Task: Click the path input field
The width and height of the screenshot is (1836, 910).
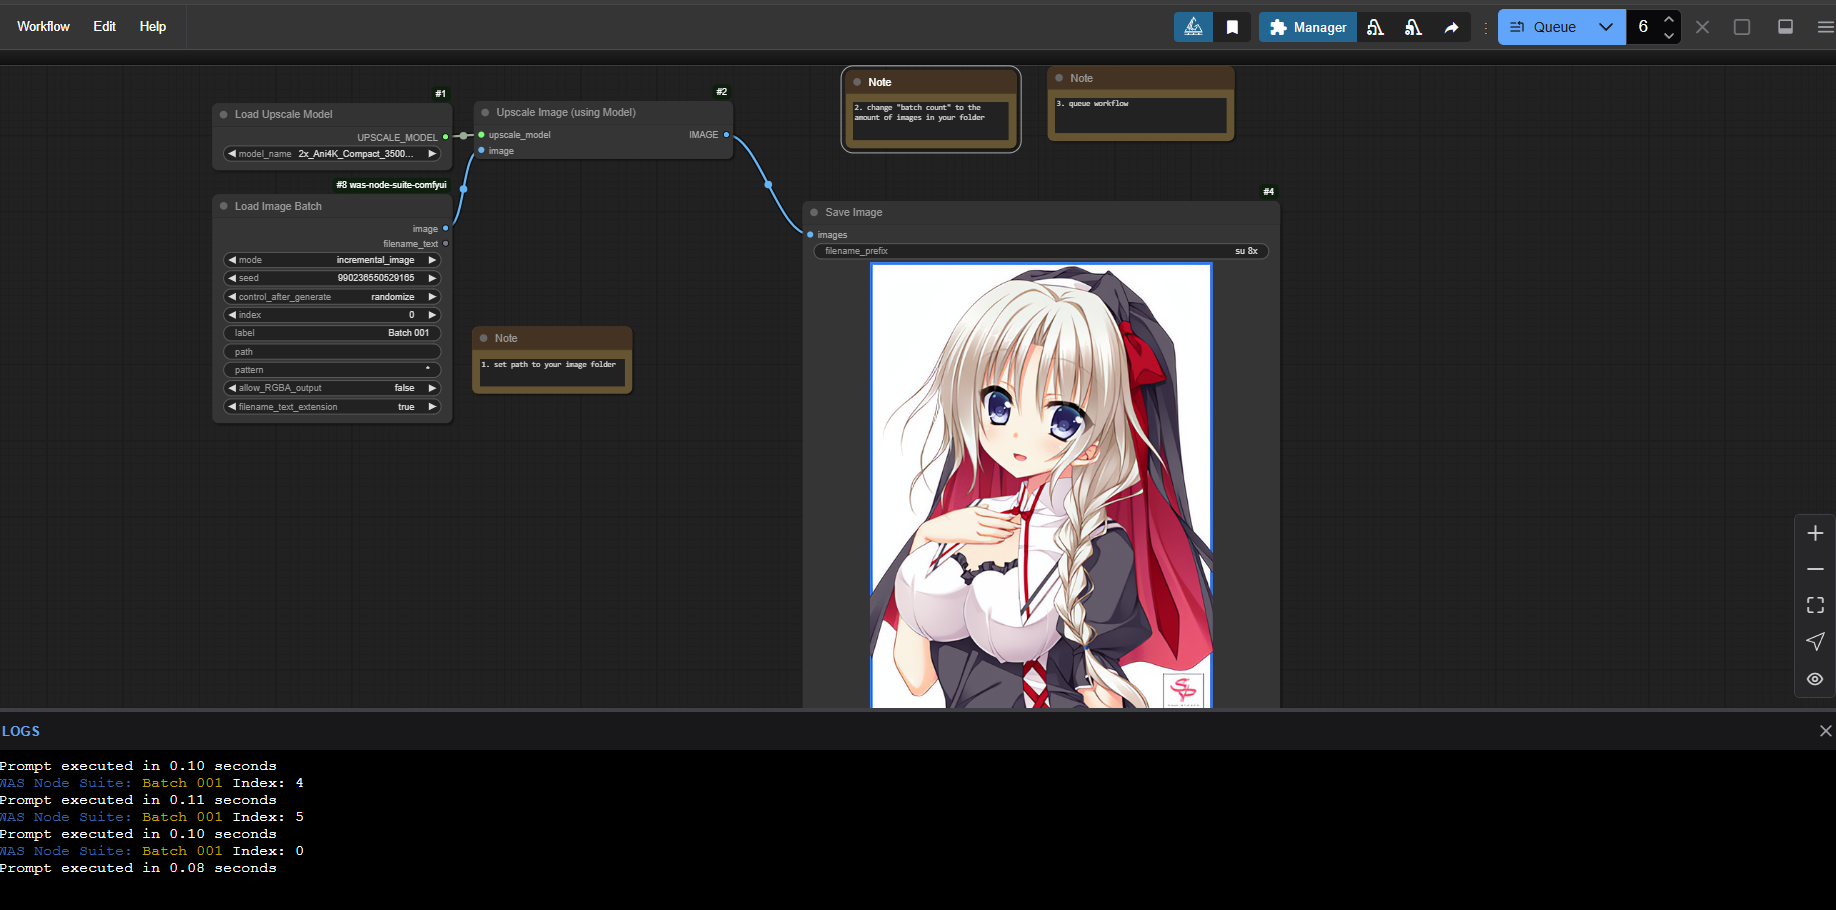Action: (x=332, y=352)
